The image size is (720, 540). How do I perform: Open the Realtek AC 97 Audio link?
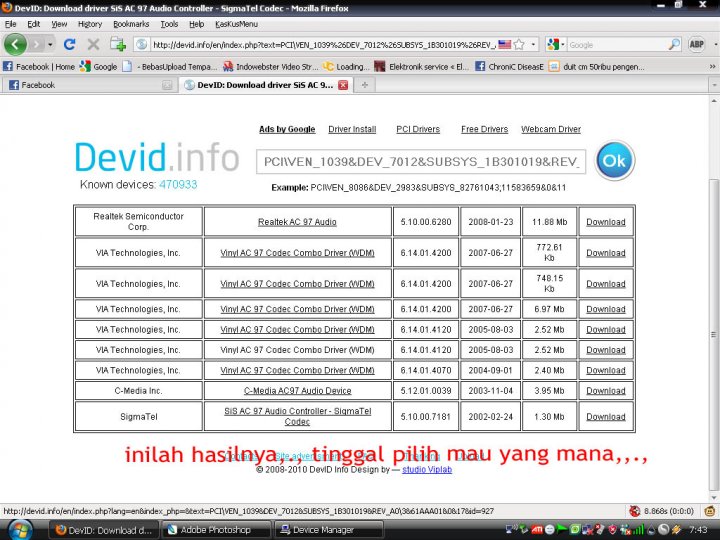coord(297,222)
